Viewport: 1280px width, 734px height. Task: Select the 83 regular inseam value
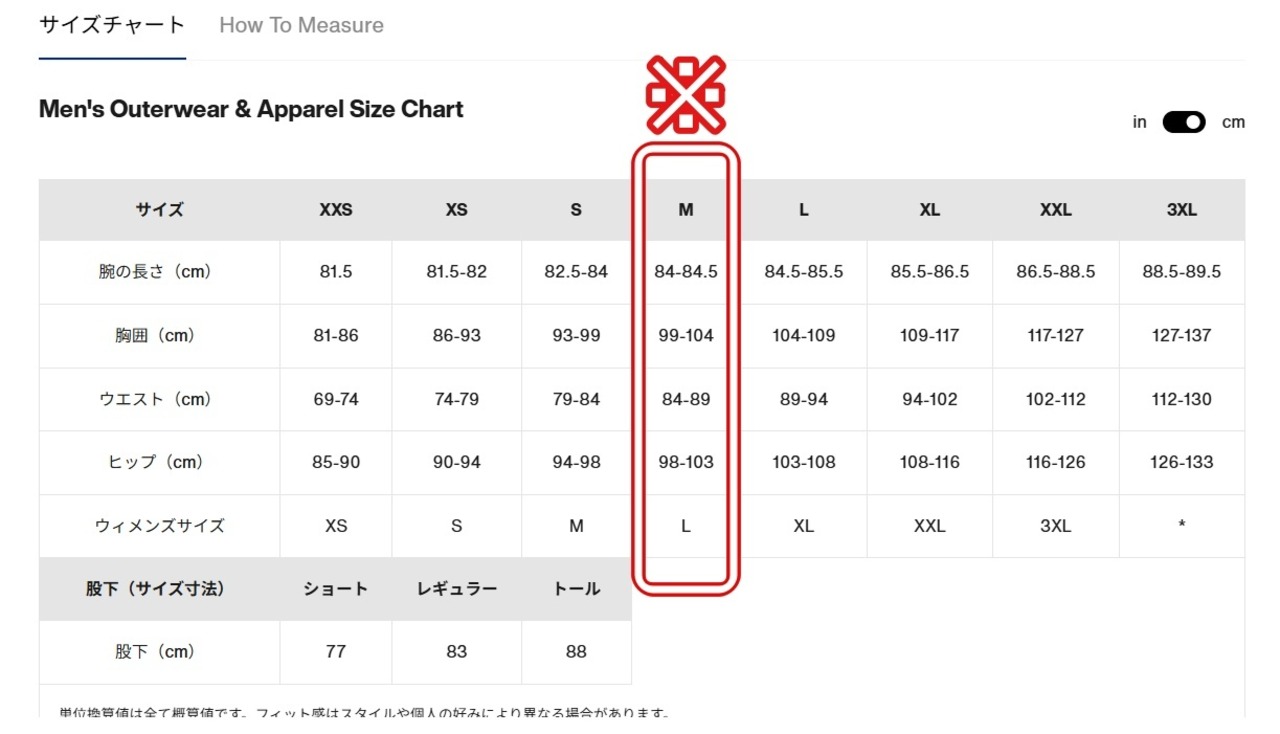tap(456, 652)
